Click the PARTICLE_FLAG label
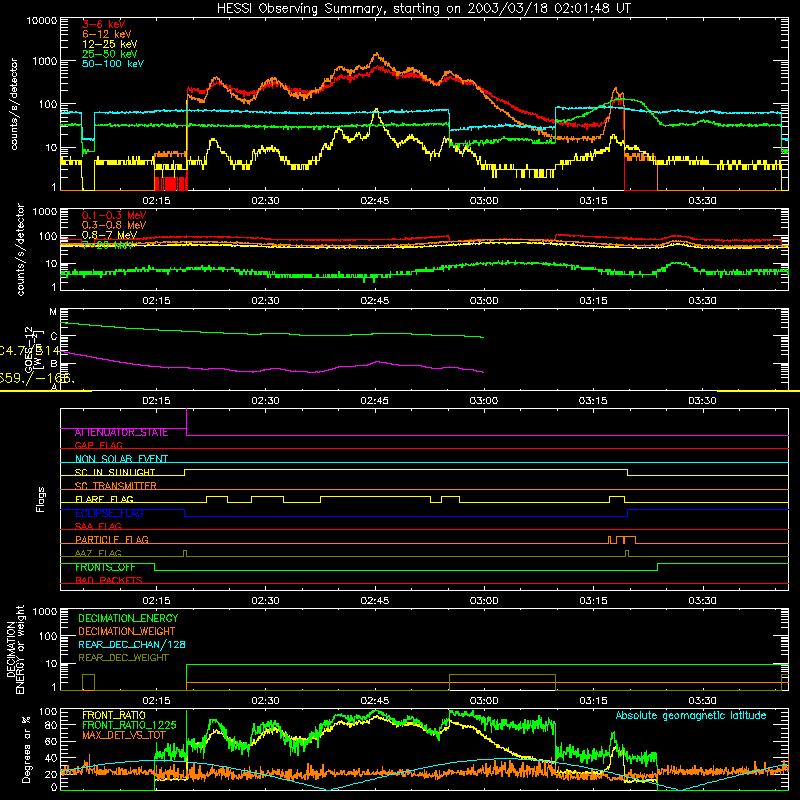 [112, 540]
